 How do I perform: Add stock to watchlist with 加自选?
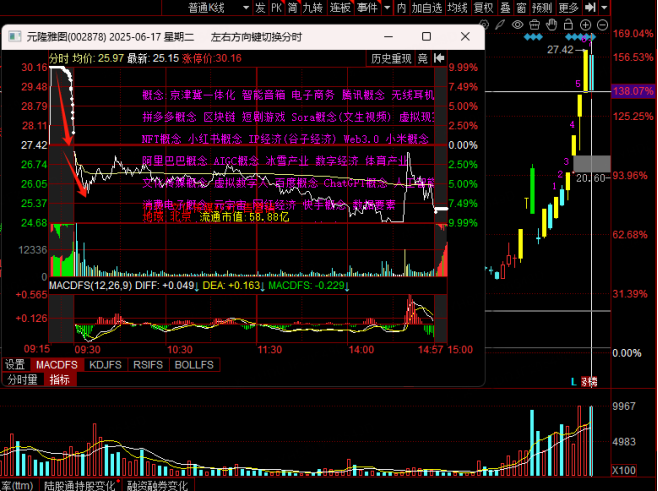coord(427,8)
